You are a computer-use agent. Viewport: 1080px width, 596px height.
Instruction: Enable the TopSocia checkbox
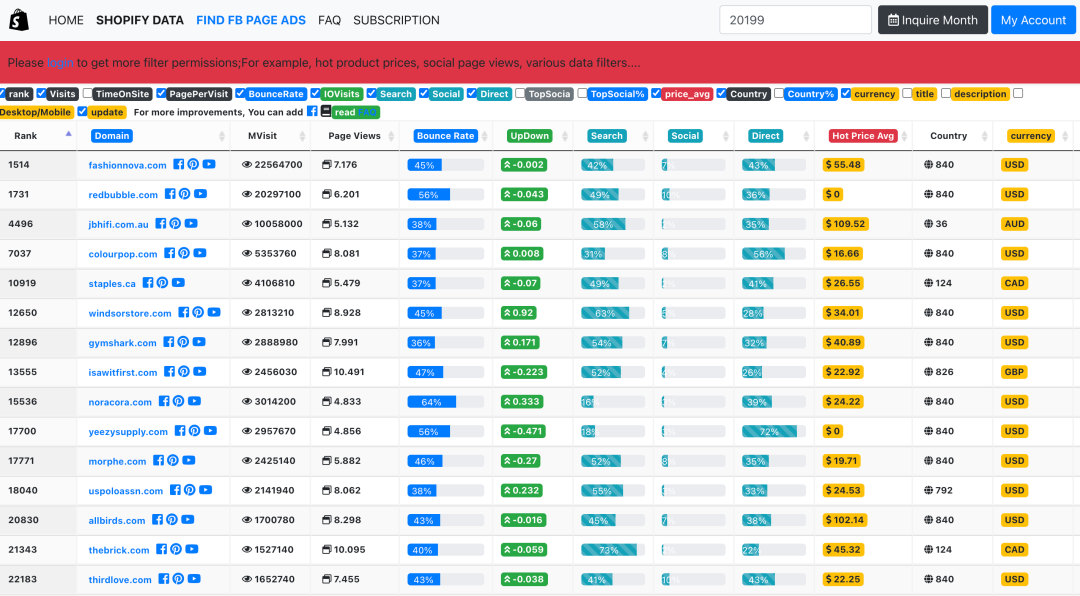click(x=520, y=93)
